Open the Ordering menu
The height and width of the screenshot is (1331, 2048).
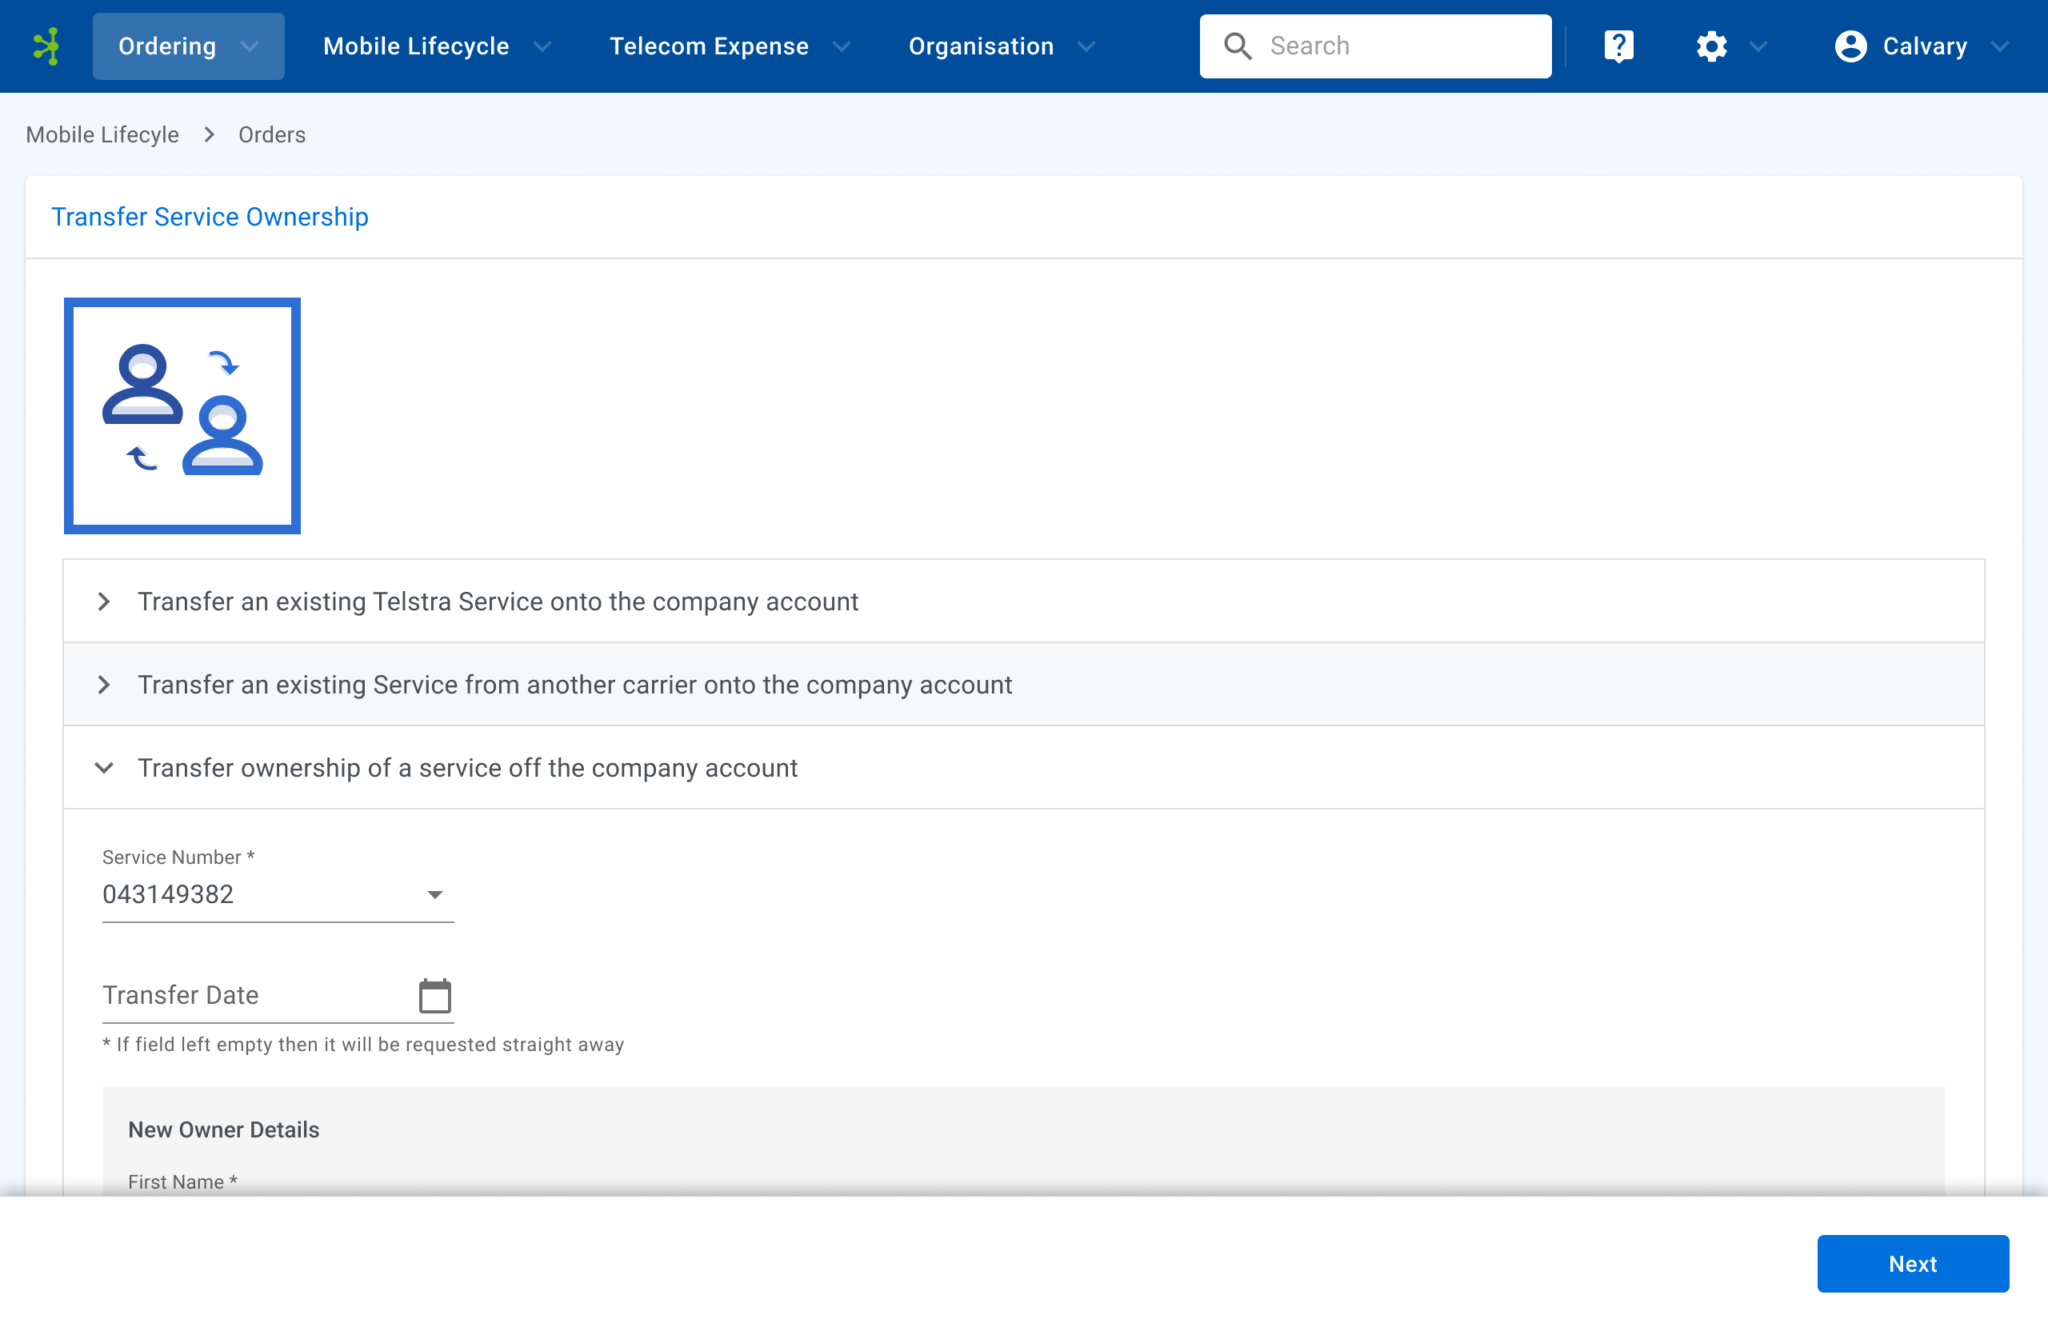(188, 46)
